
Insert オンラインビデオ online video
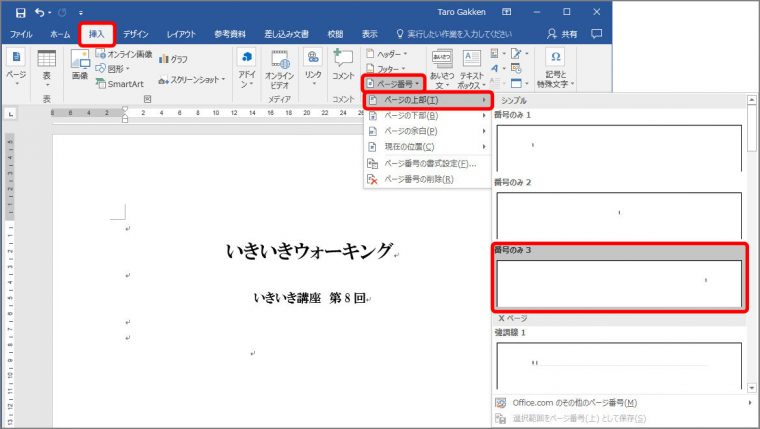pyautogui.click(x=280, y=69)
